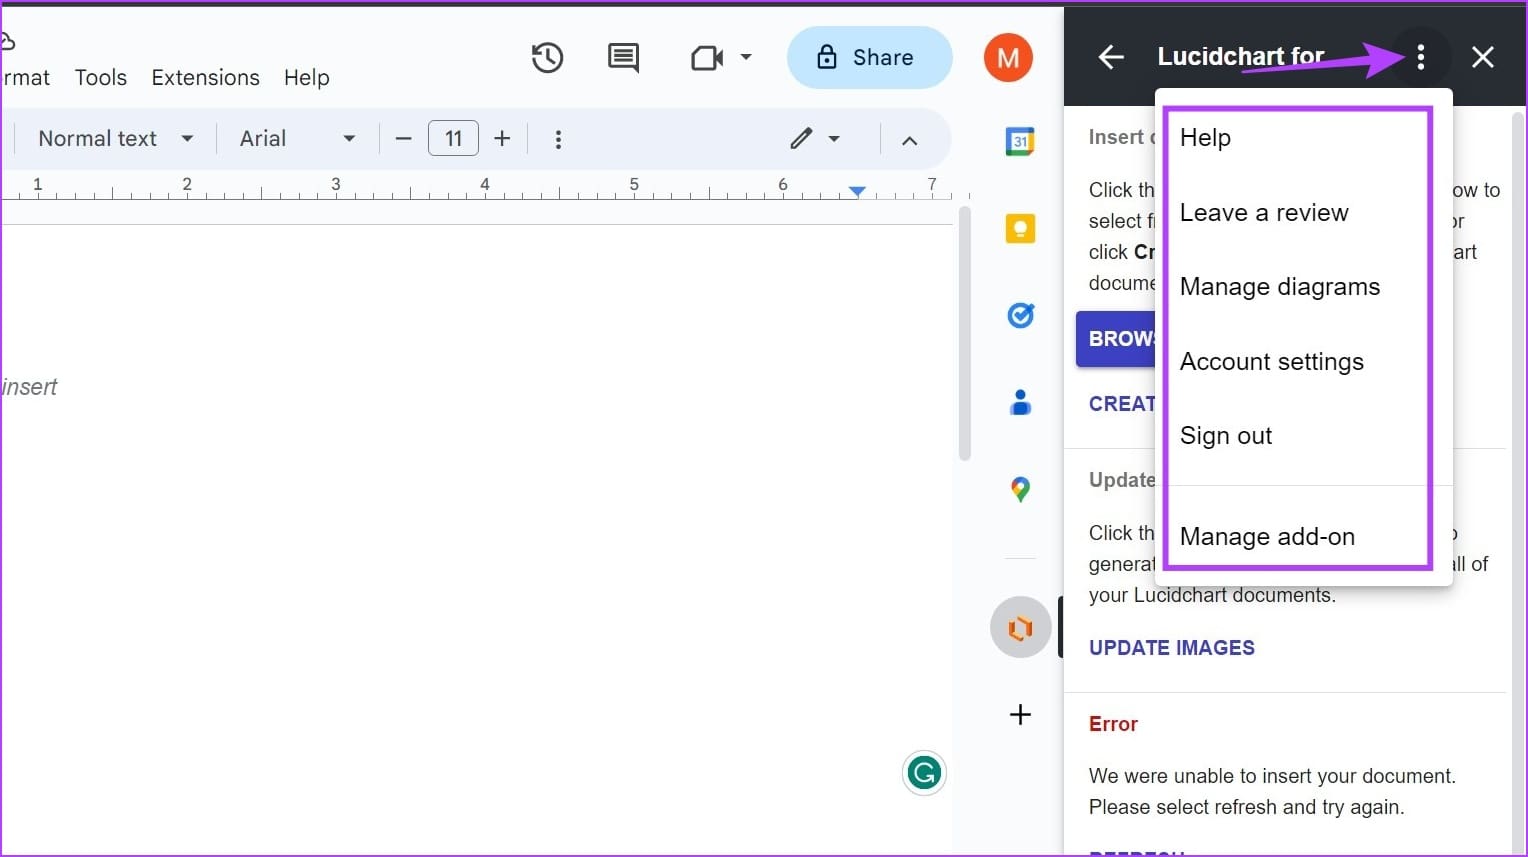The height and width of the screenshot is (857, 1528).
Task: Open the comments panel icon
Action: (623, 58)
